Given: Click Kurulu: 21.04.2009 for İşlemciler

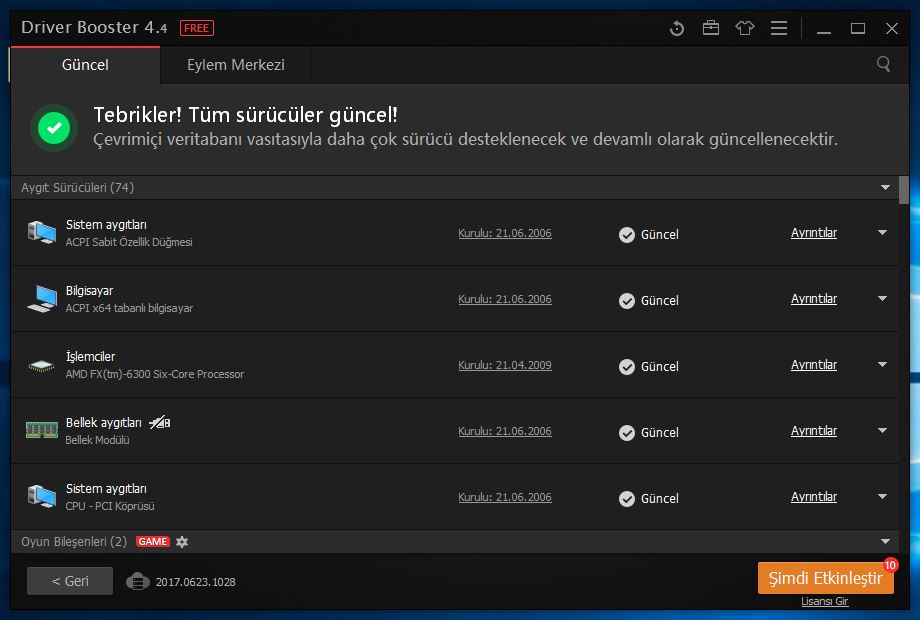Looking at the screenshot, I should coord(505,365).
